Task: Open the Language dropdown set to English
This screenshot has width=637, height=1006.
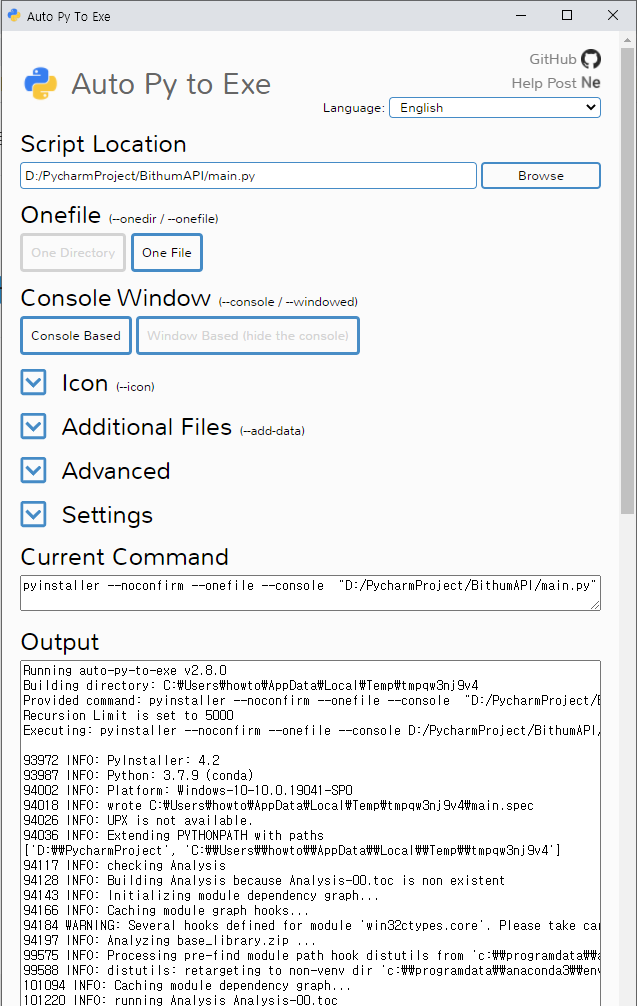Action: (495, 108)
